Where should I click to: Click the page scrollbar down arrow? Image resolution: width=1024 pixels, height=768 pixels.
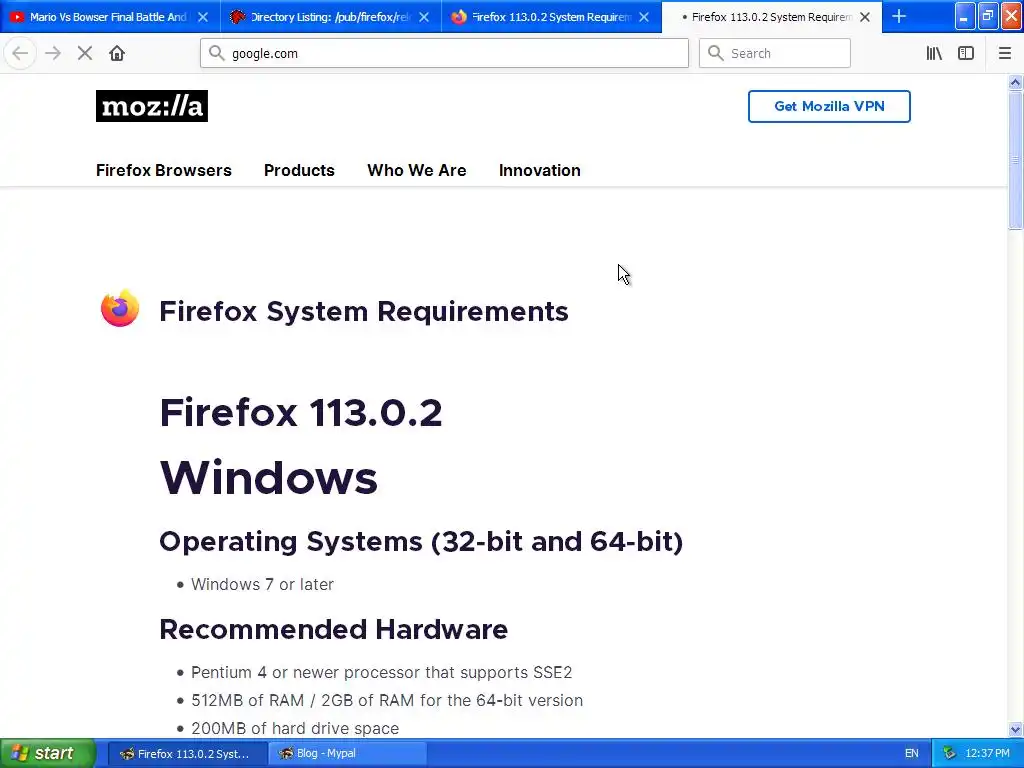click(x=1015, y=729)
